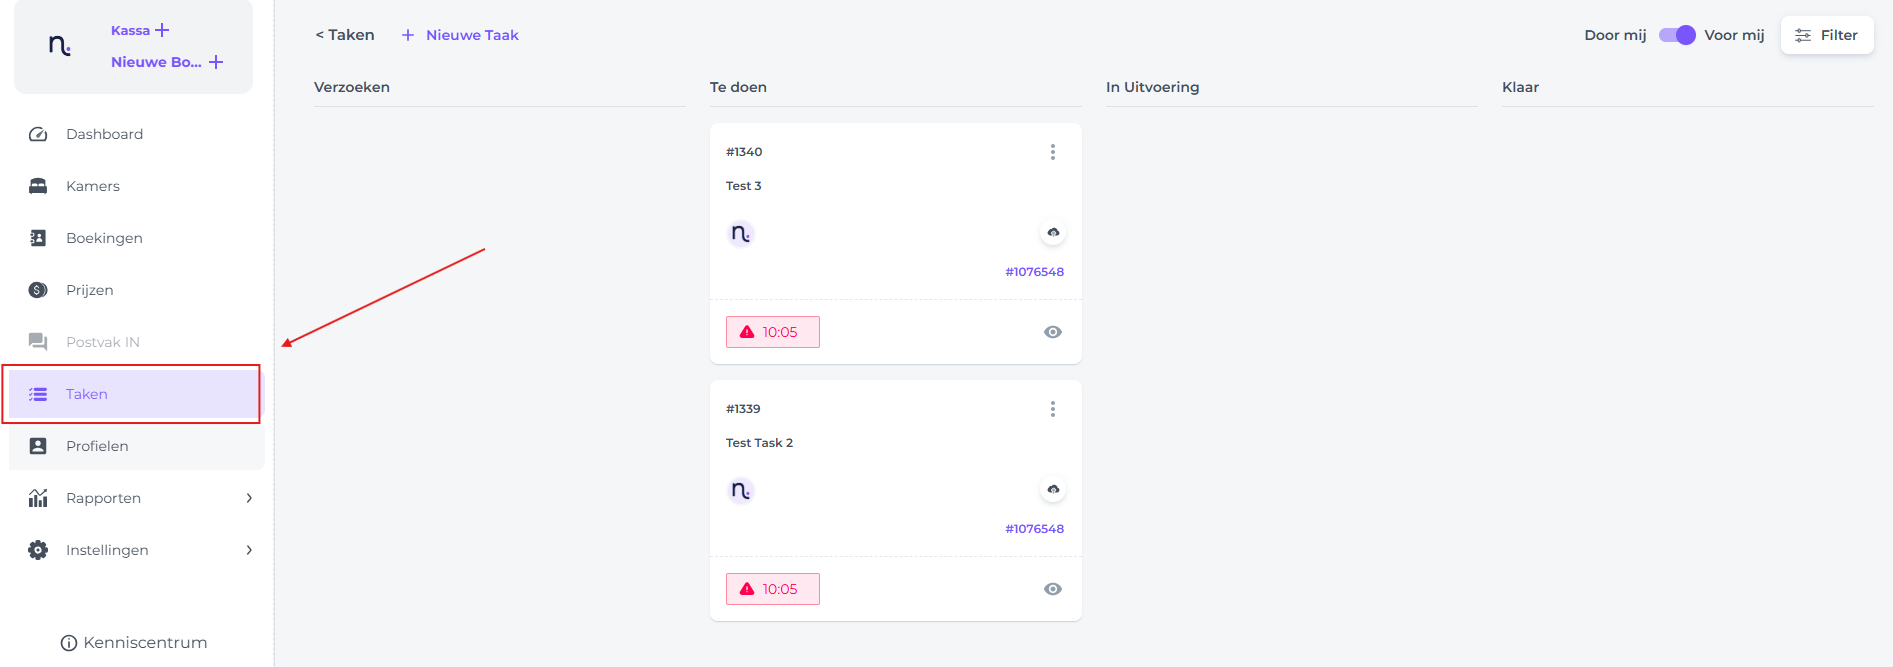Click the red 10:05 deadline badge on #1339

click(x=773, y=589)
